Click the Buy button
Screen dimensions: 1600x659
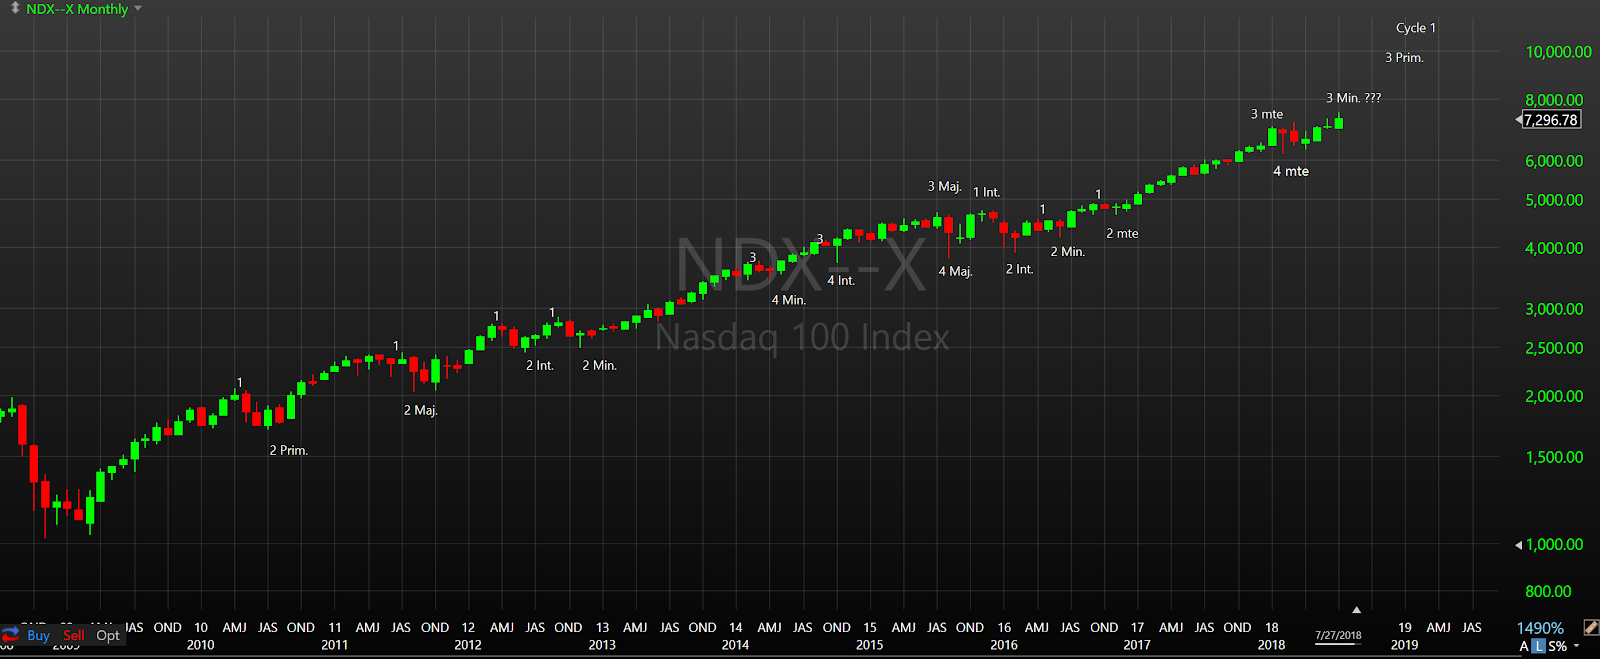click(39, 635)
